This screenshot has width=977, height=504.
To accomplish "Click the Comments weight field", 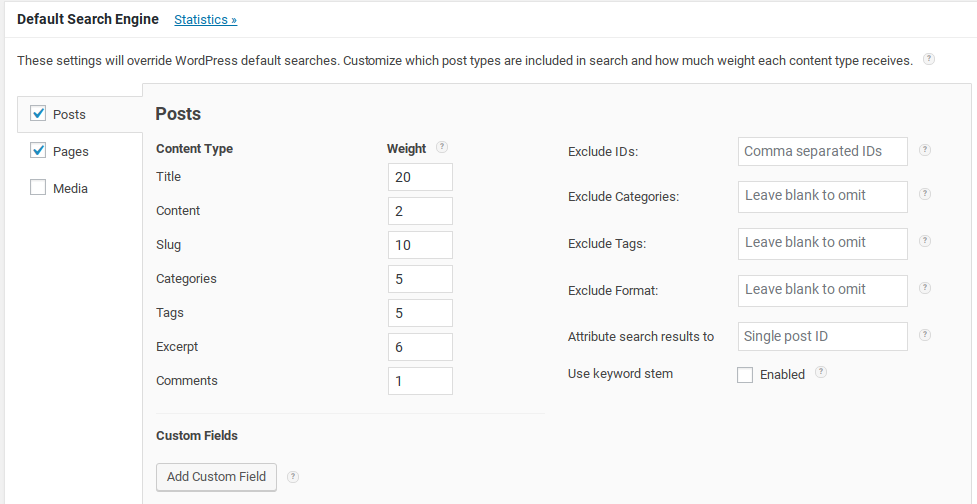I will coord(420,381).
